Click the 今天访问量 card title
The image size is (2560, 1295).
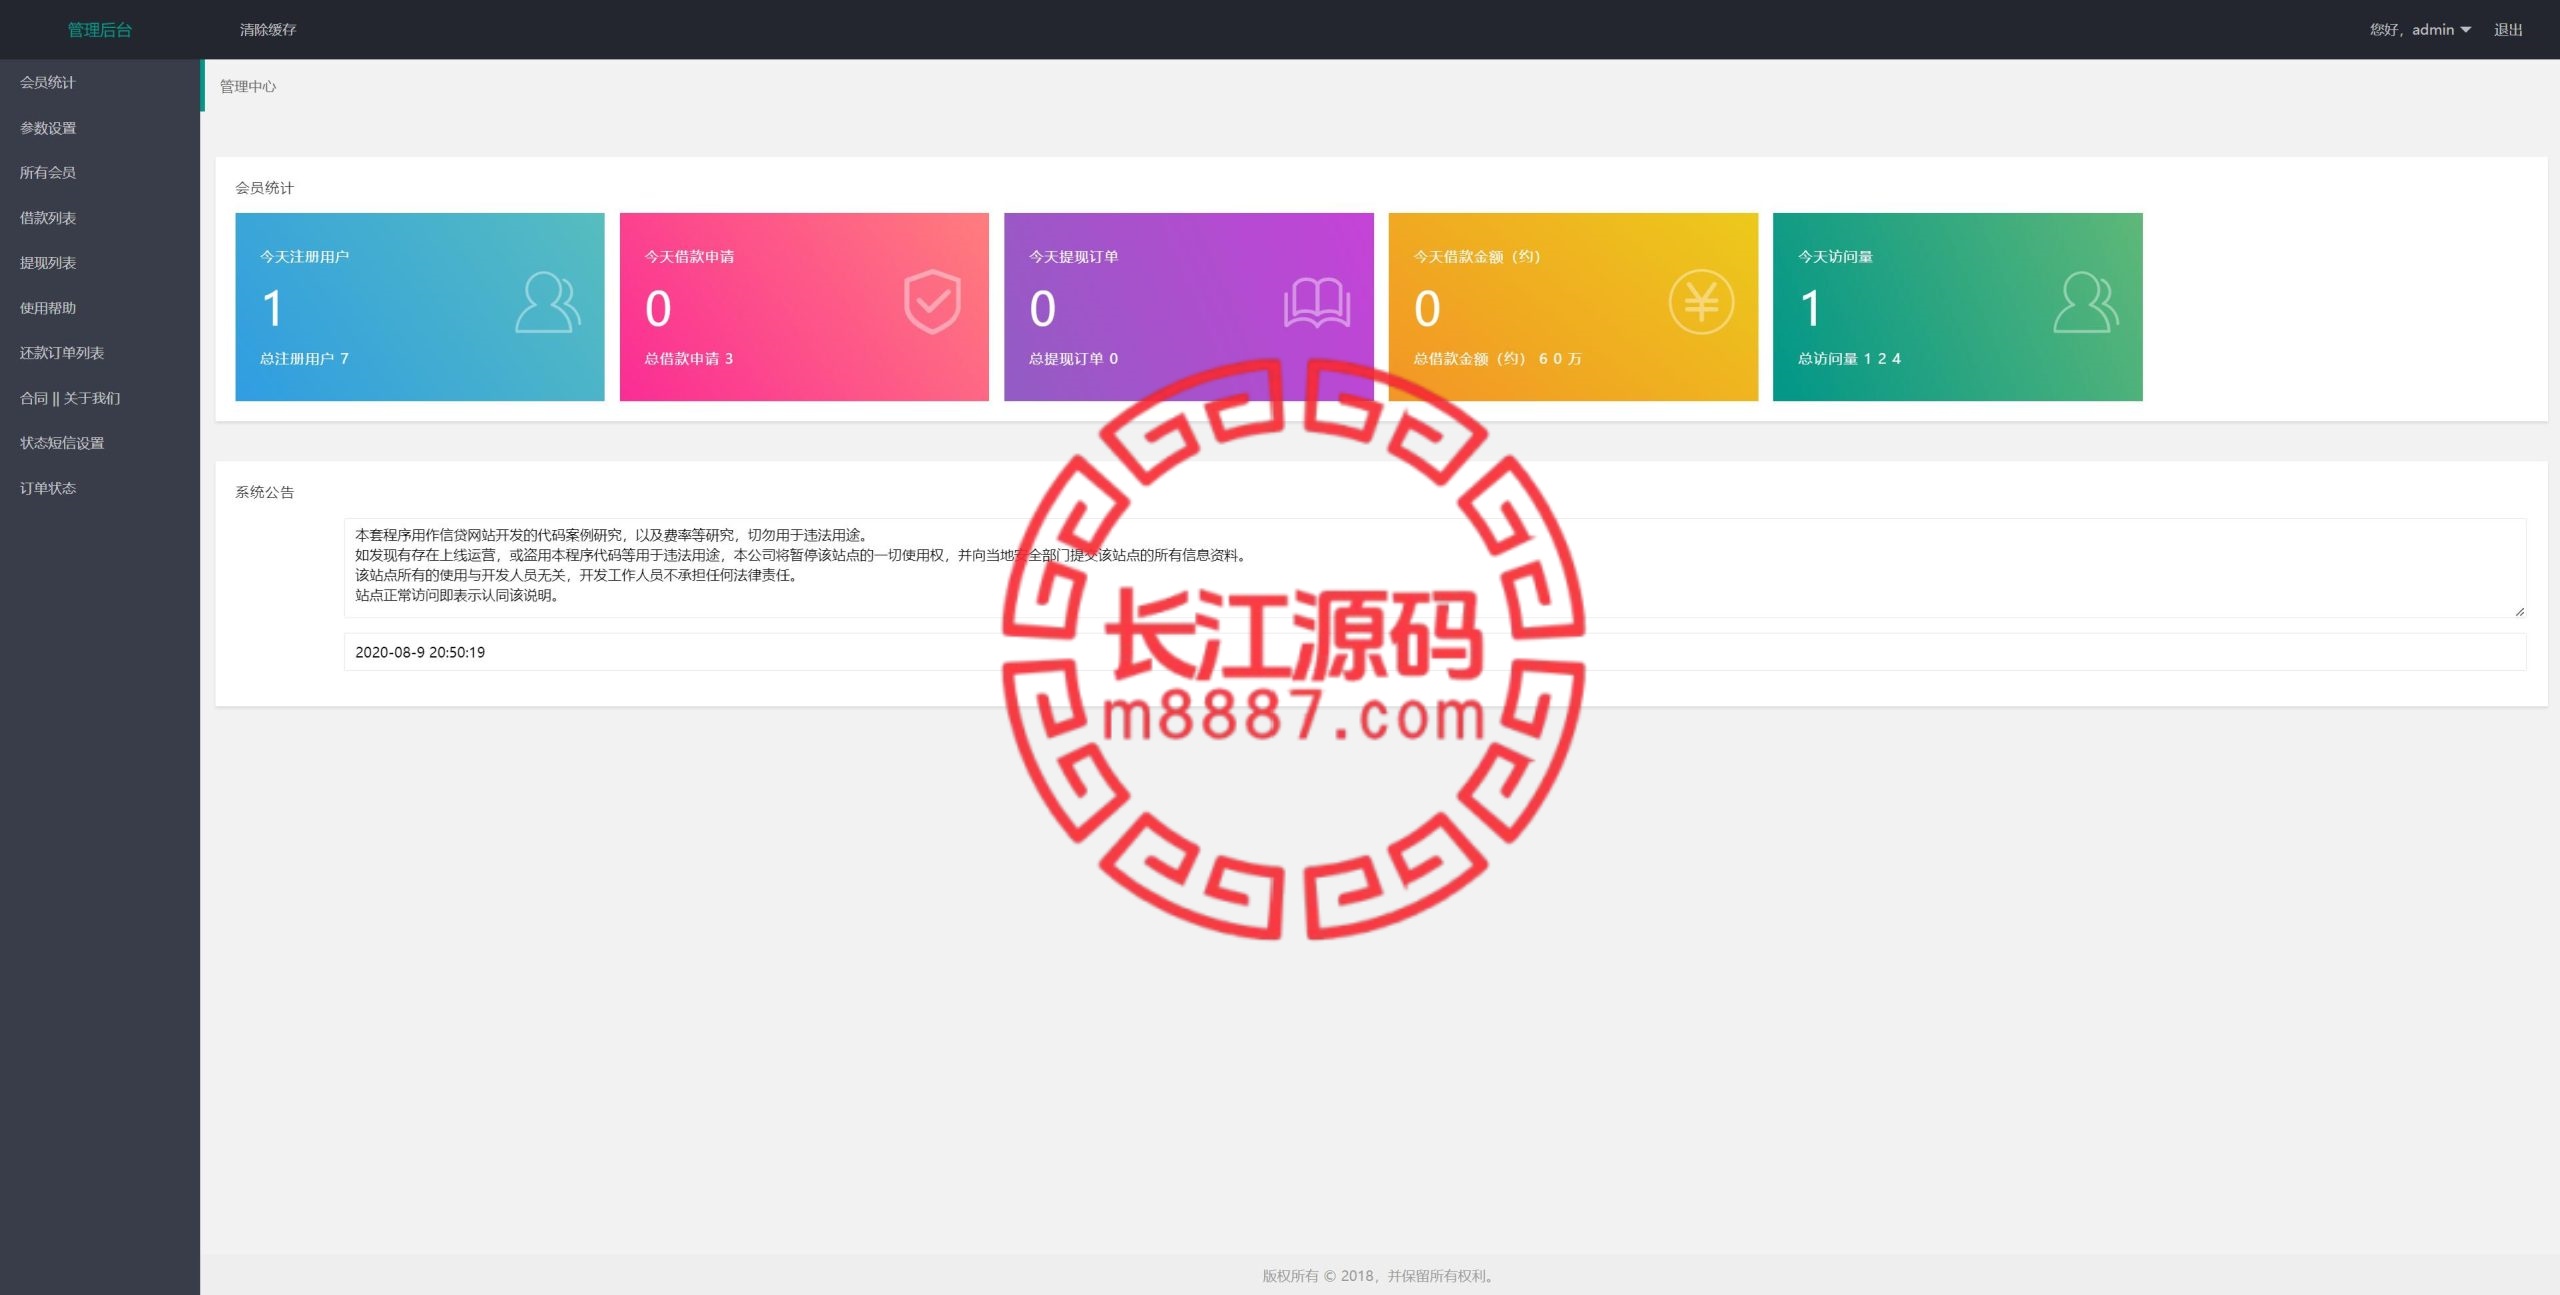(1835, 256)
